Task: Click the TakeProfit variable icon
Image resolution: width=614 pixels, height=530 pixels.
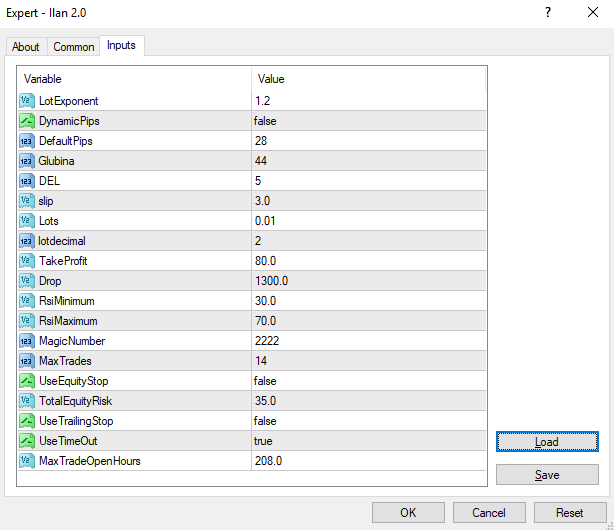Action: point(27,261)
